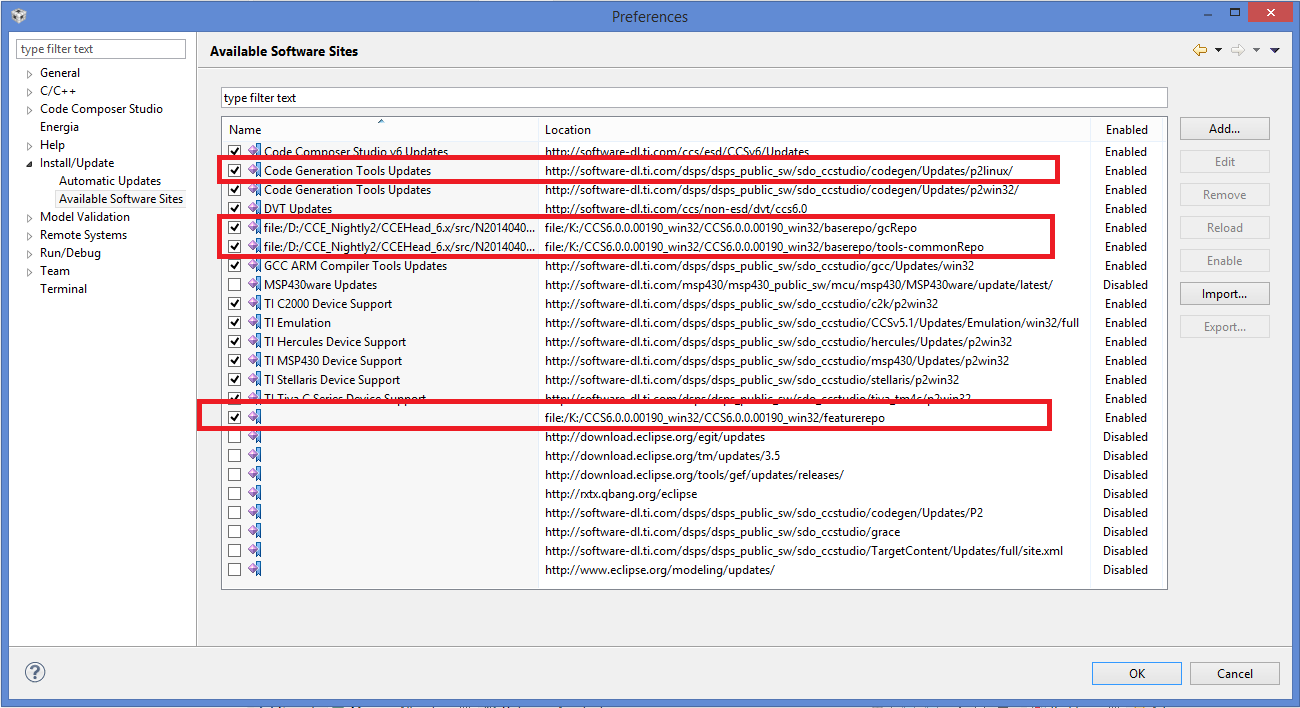The width and height of the screenshot is (1300, 708).
Task: Click the site icon for the gcRepo row
Action: click(254, 227)
